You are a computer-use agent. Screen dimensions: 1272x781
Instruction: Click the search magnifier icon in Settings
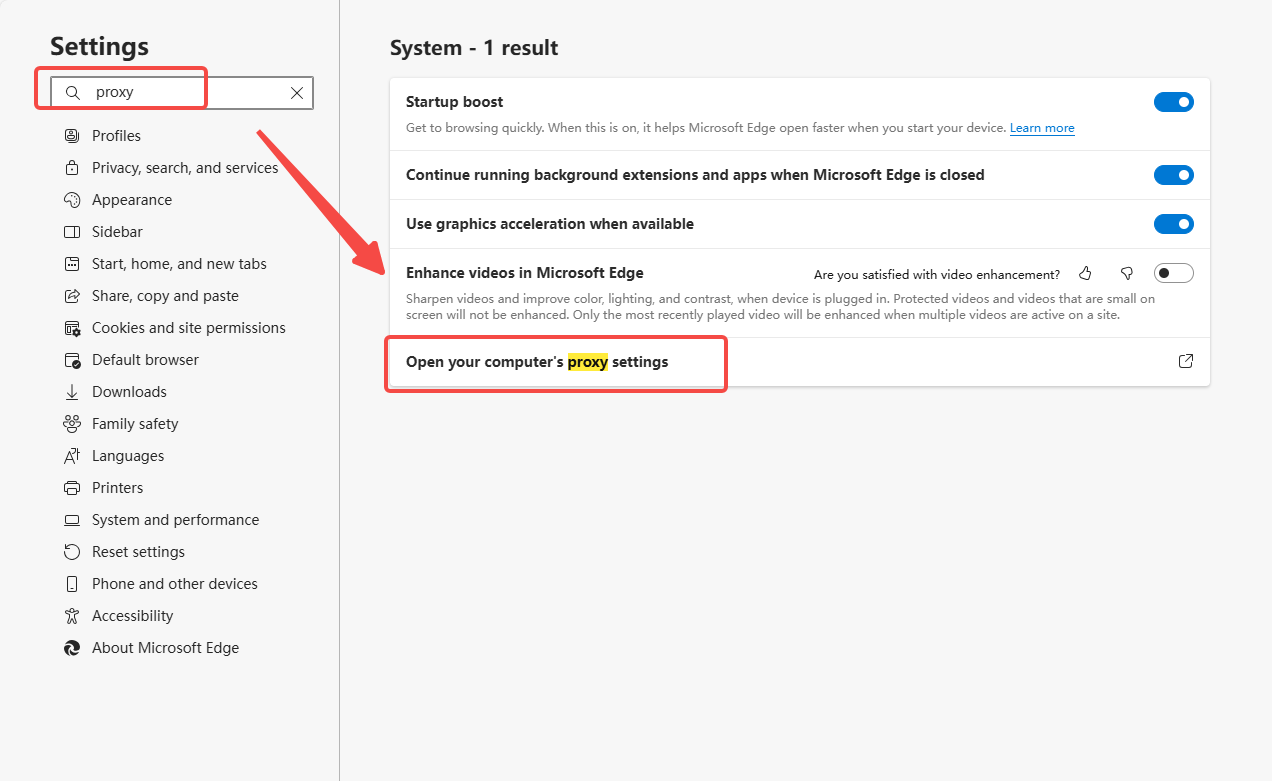72,92
